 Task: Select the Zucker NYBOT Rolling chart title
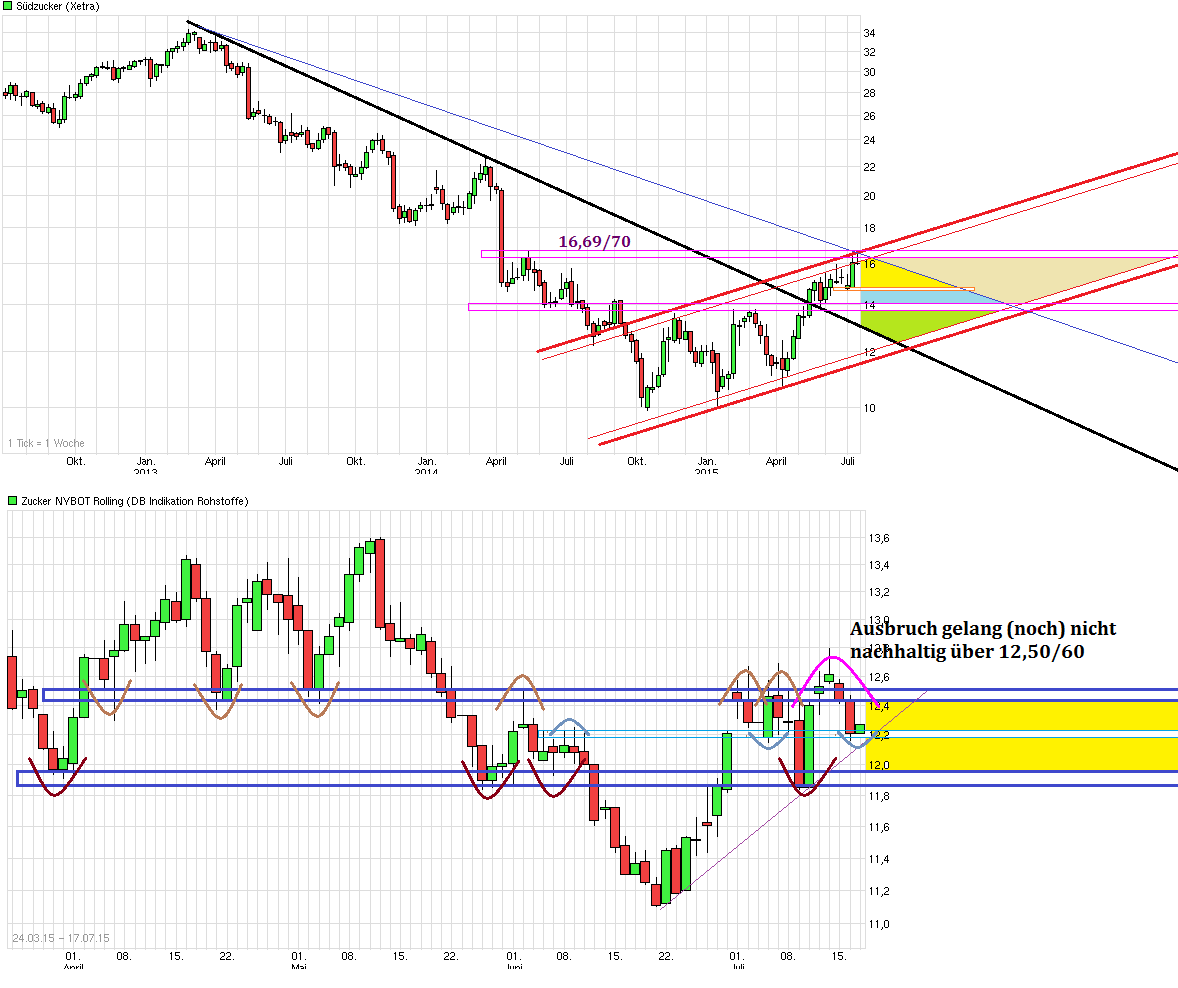point(135,501)
